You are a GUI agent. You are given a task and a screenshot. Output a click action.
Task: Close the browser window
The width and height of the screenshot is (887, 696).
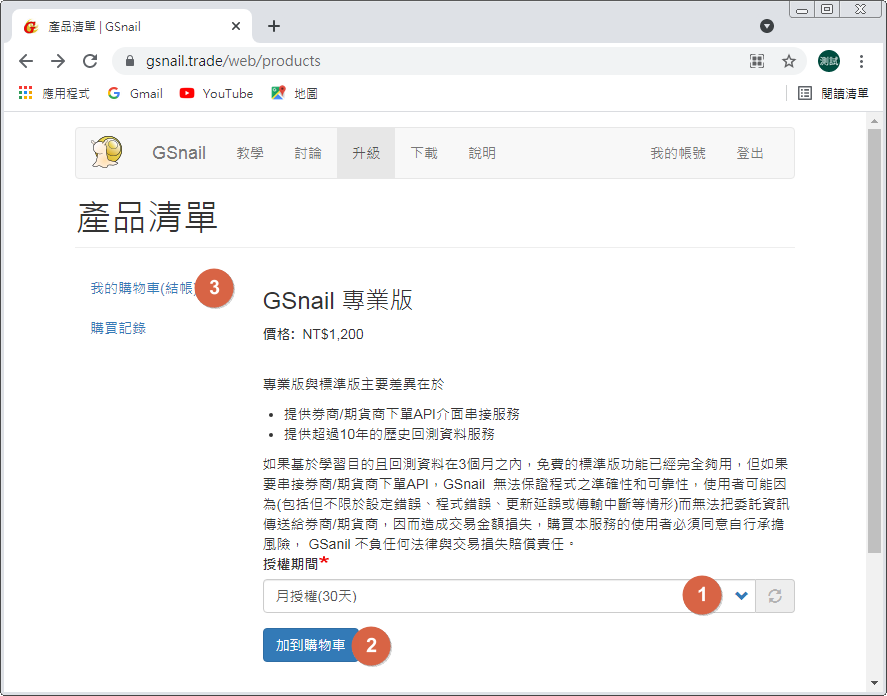(x=860, y=9)
